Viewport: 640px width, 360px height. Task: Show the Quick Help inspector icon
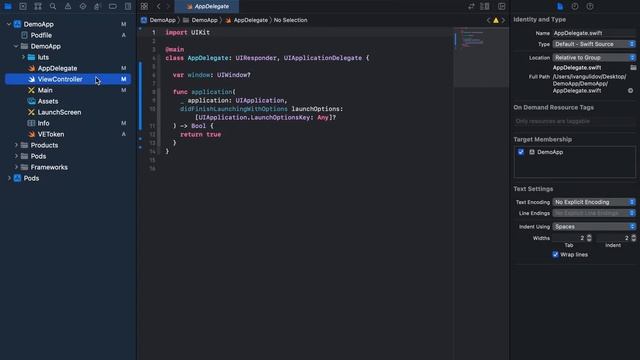click(590, 7)
